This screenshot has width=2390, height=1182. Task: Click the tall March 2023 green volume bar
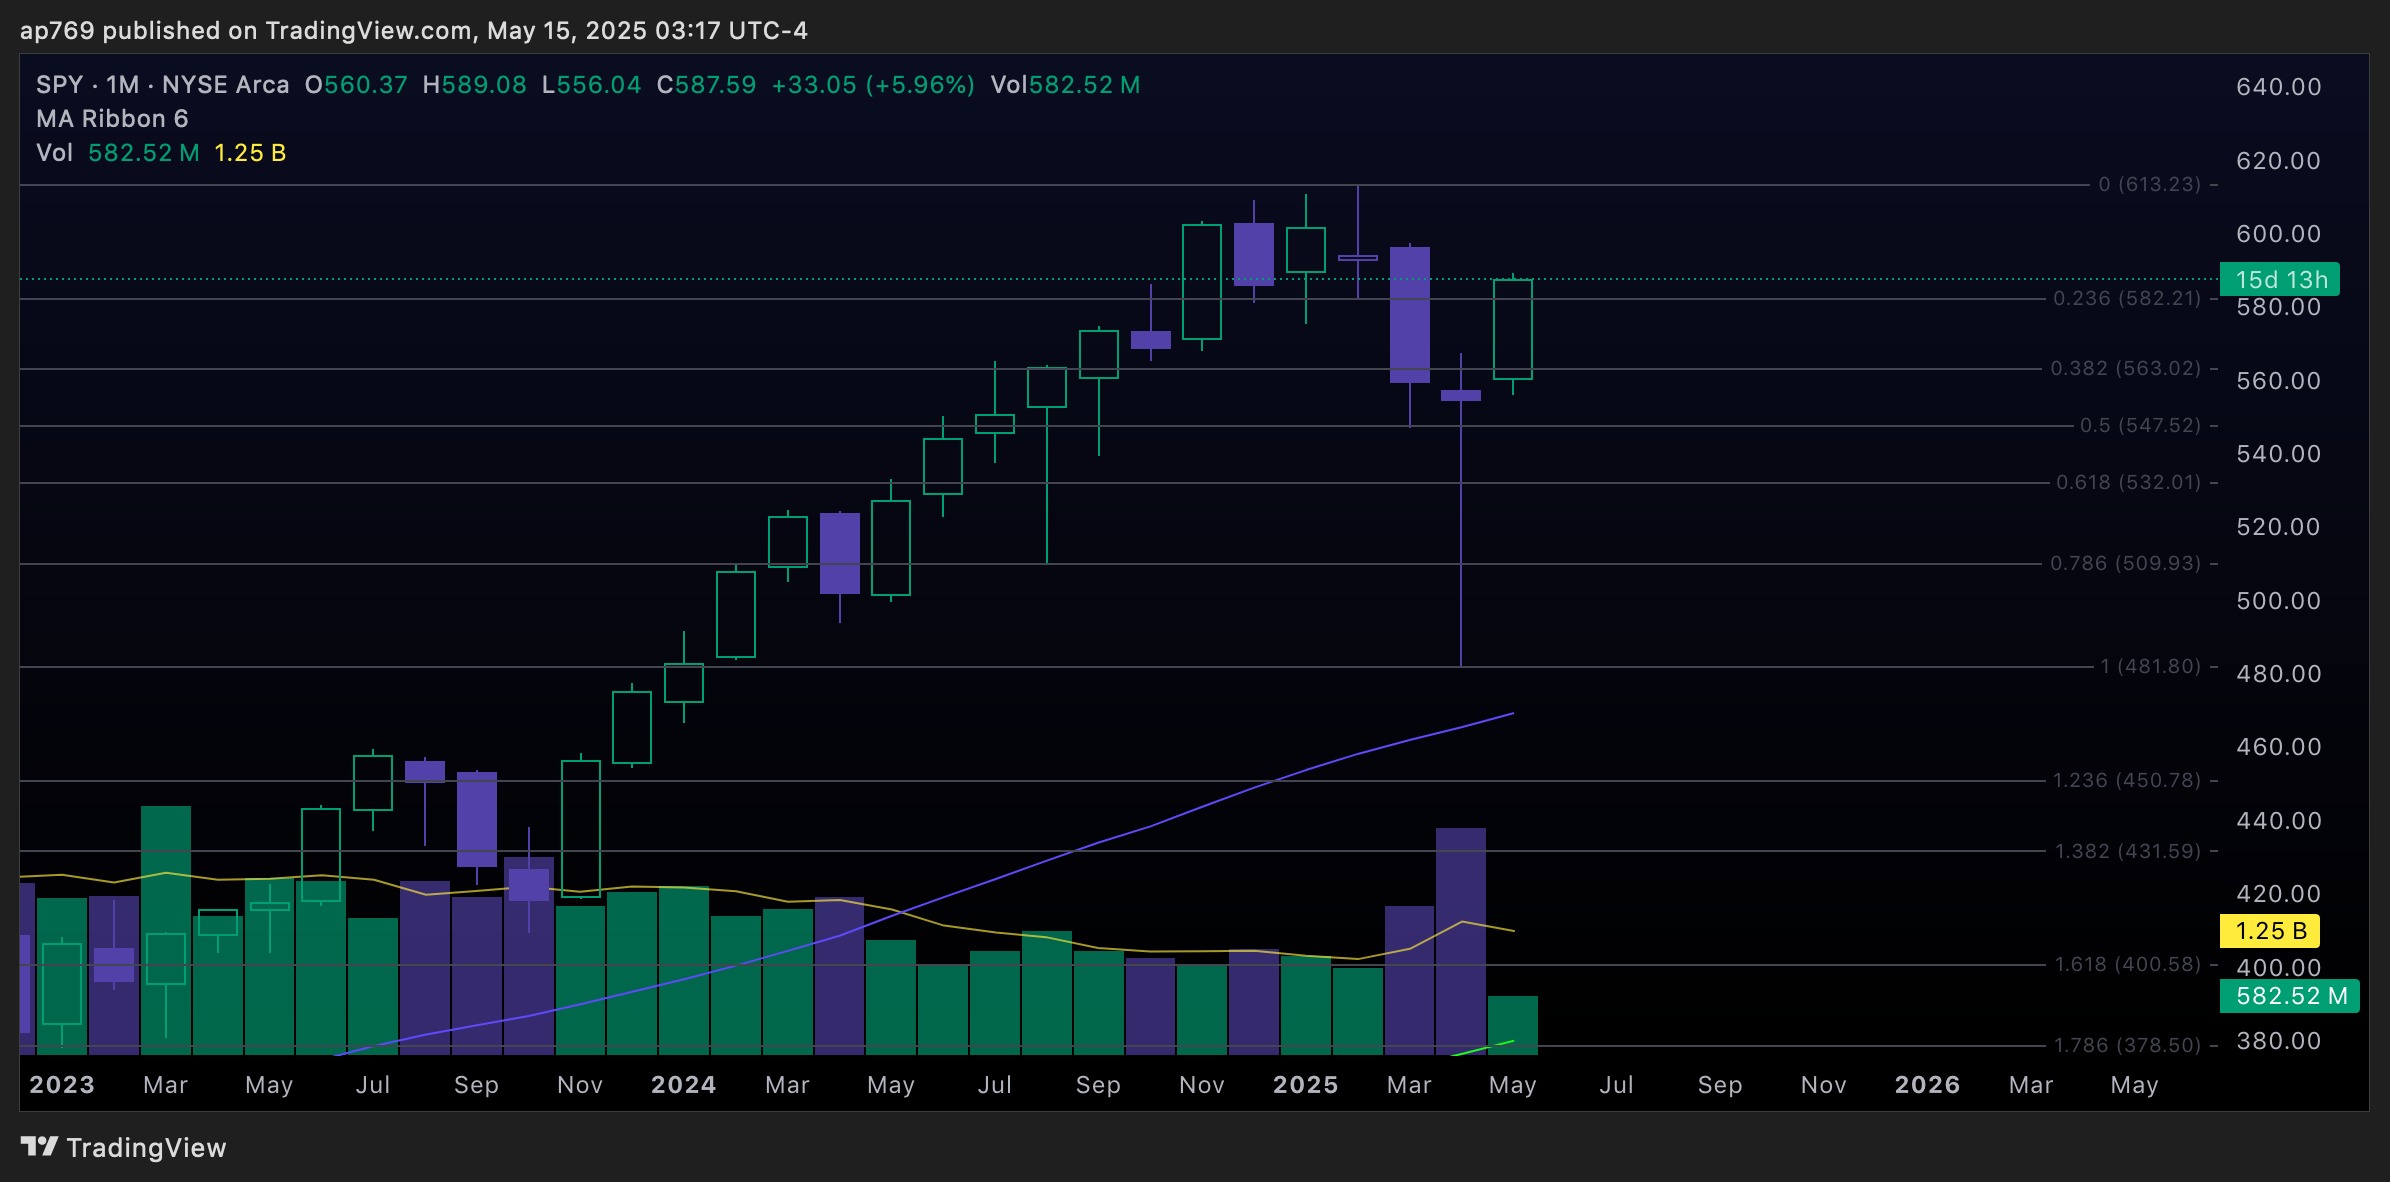point(166,930)
